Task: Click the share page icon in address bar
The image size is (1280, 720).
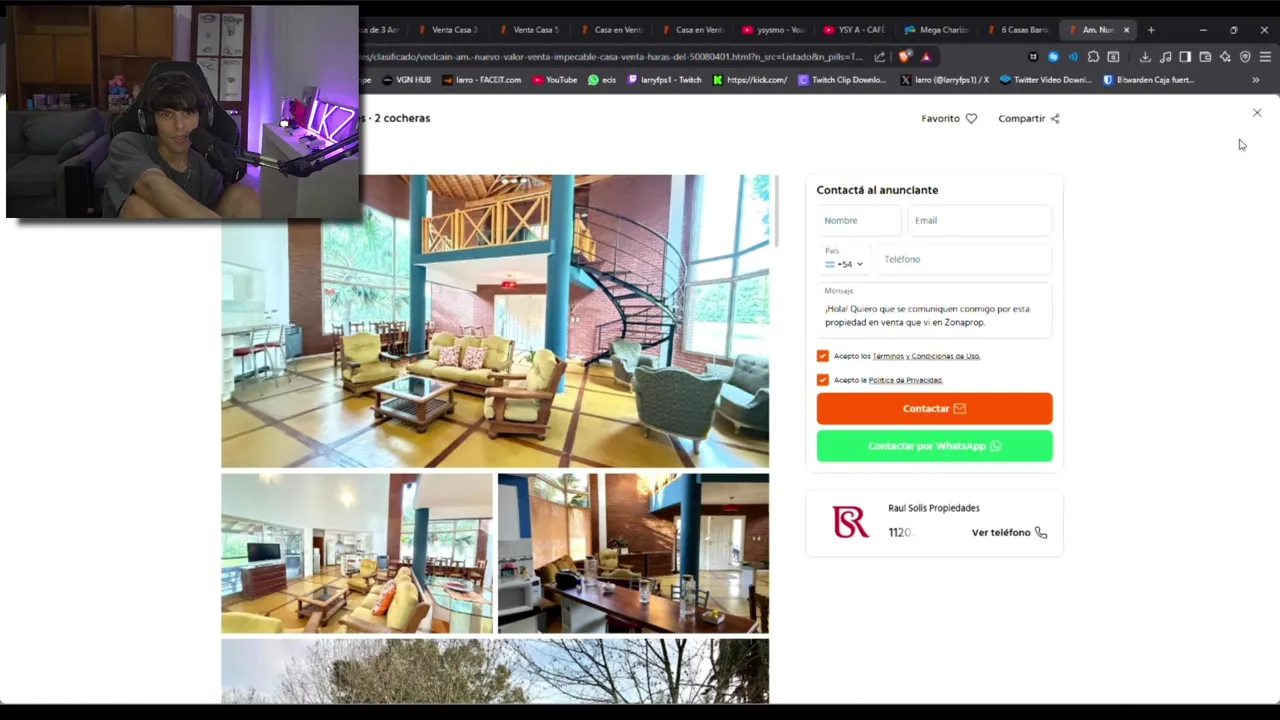Action: click(x=880, y=57)
